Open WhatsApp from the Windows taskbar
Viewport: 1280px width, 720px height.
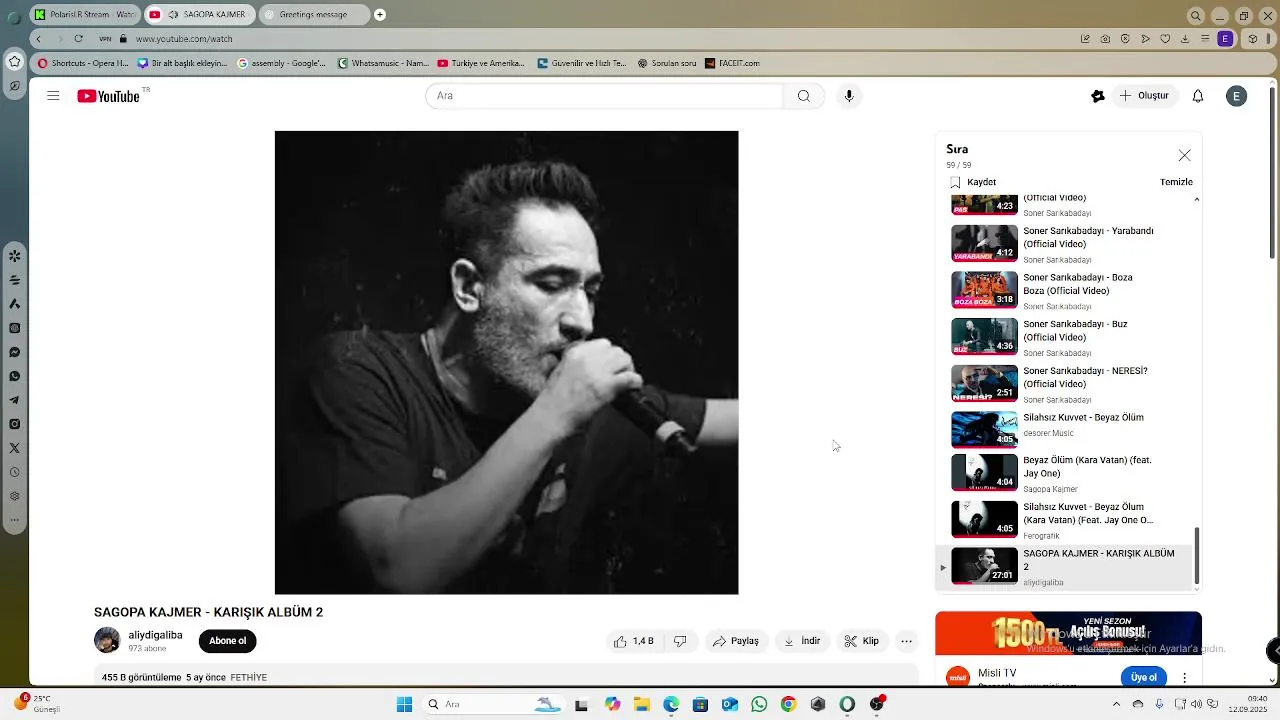pos(759,704)
